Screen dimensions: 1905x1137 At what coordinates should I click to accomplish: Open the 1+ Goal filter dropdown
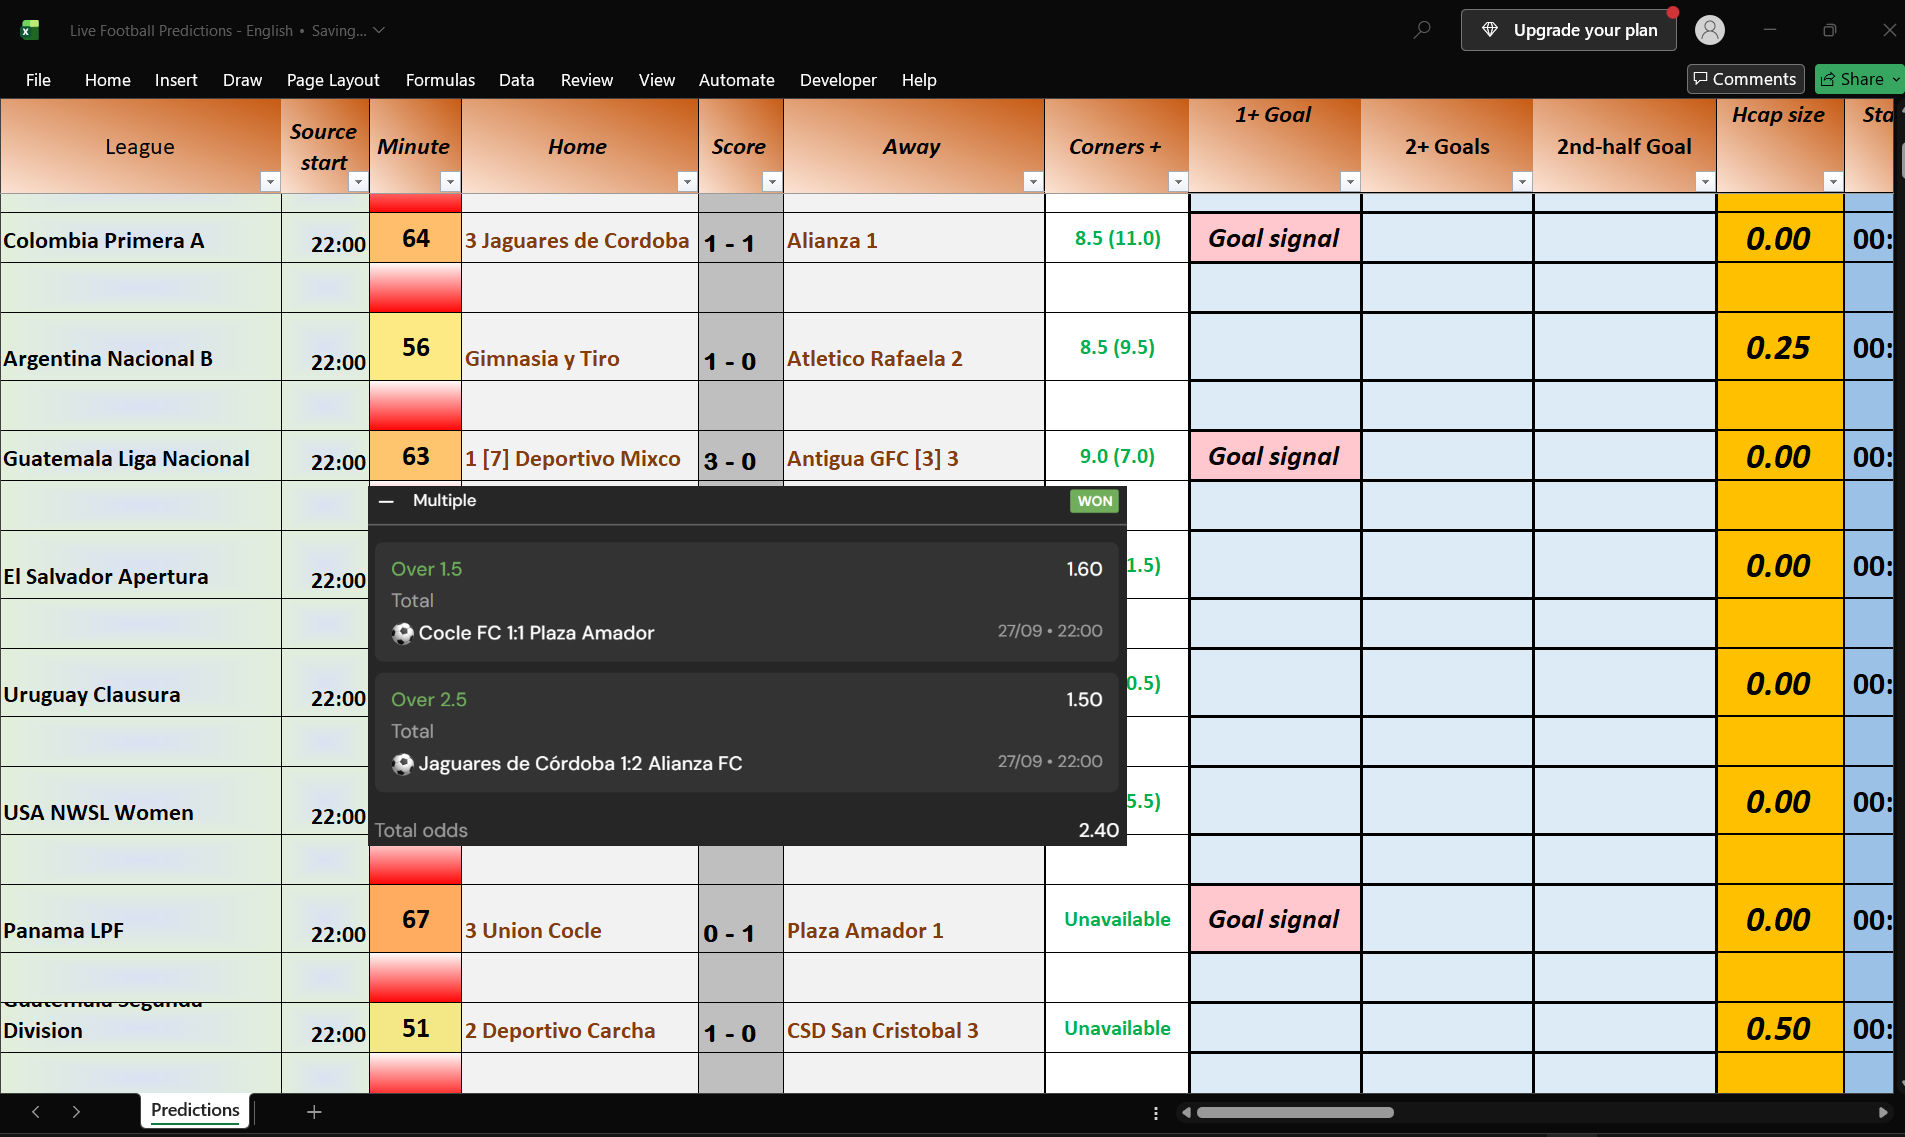click(1349, 181)
